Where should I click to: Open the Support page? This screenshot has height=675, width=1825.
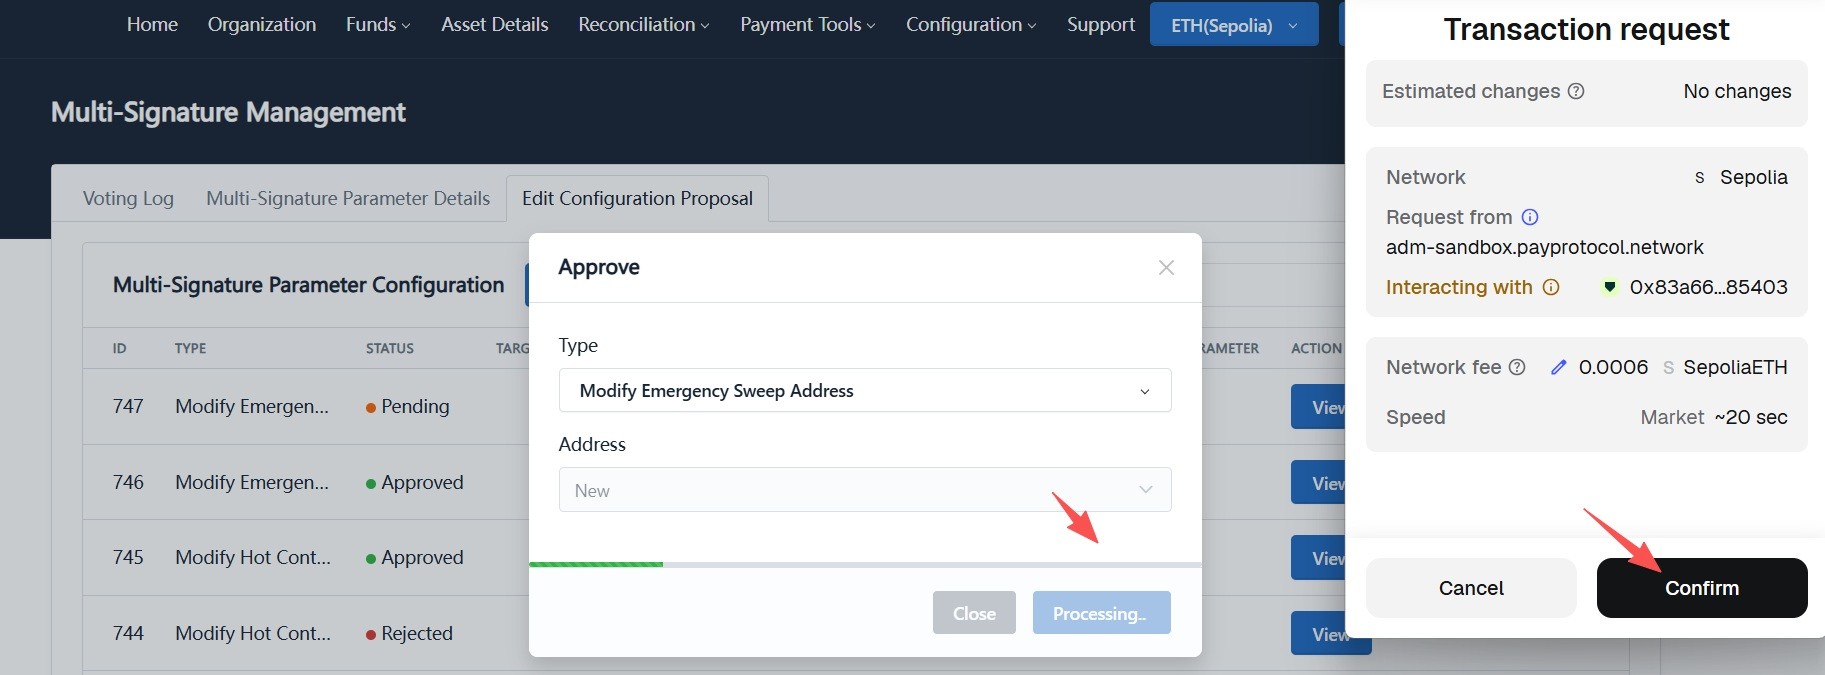coord(1101,24)
